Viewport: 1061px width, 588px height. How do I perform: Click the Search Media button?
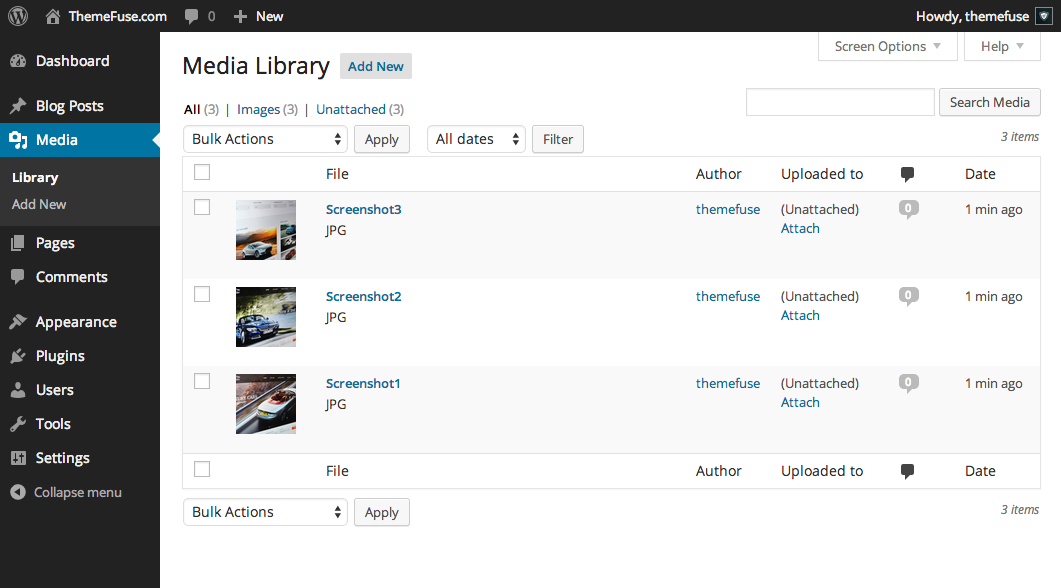989,102
